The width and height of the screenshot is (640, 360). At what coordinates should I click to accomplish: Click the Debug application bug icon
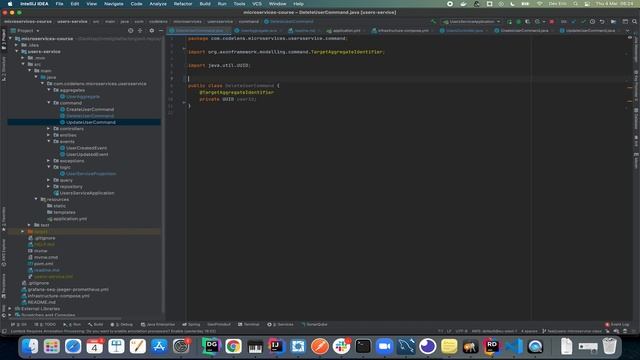point(518,22)
